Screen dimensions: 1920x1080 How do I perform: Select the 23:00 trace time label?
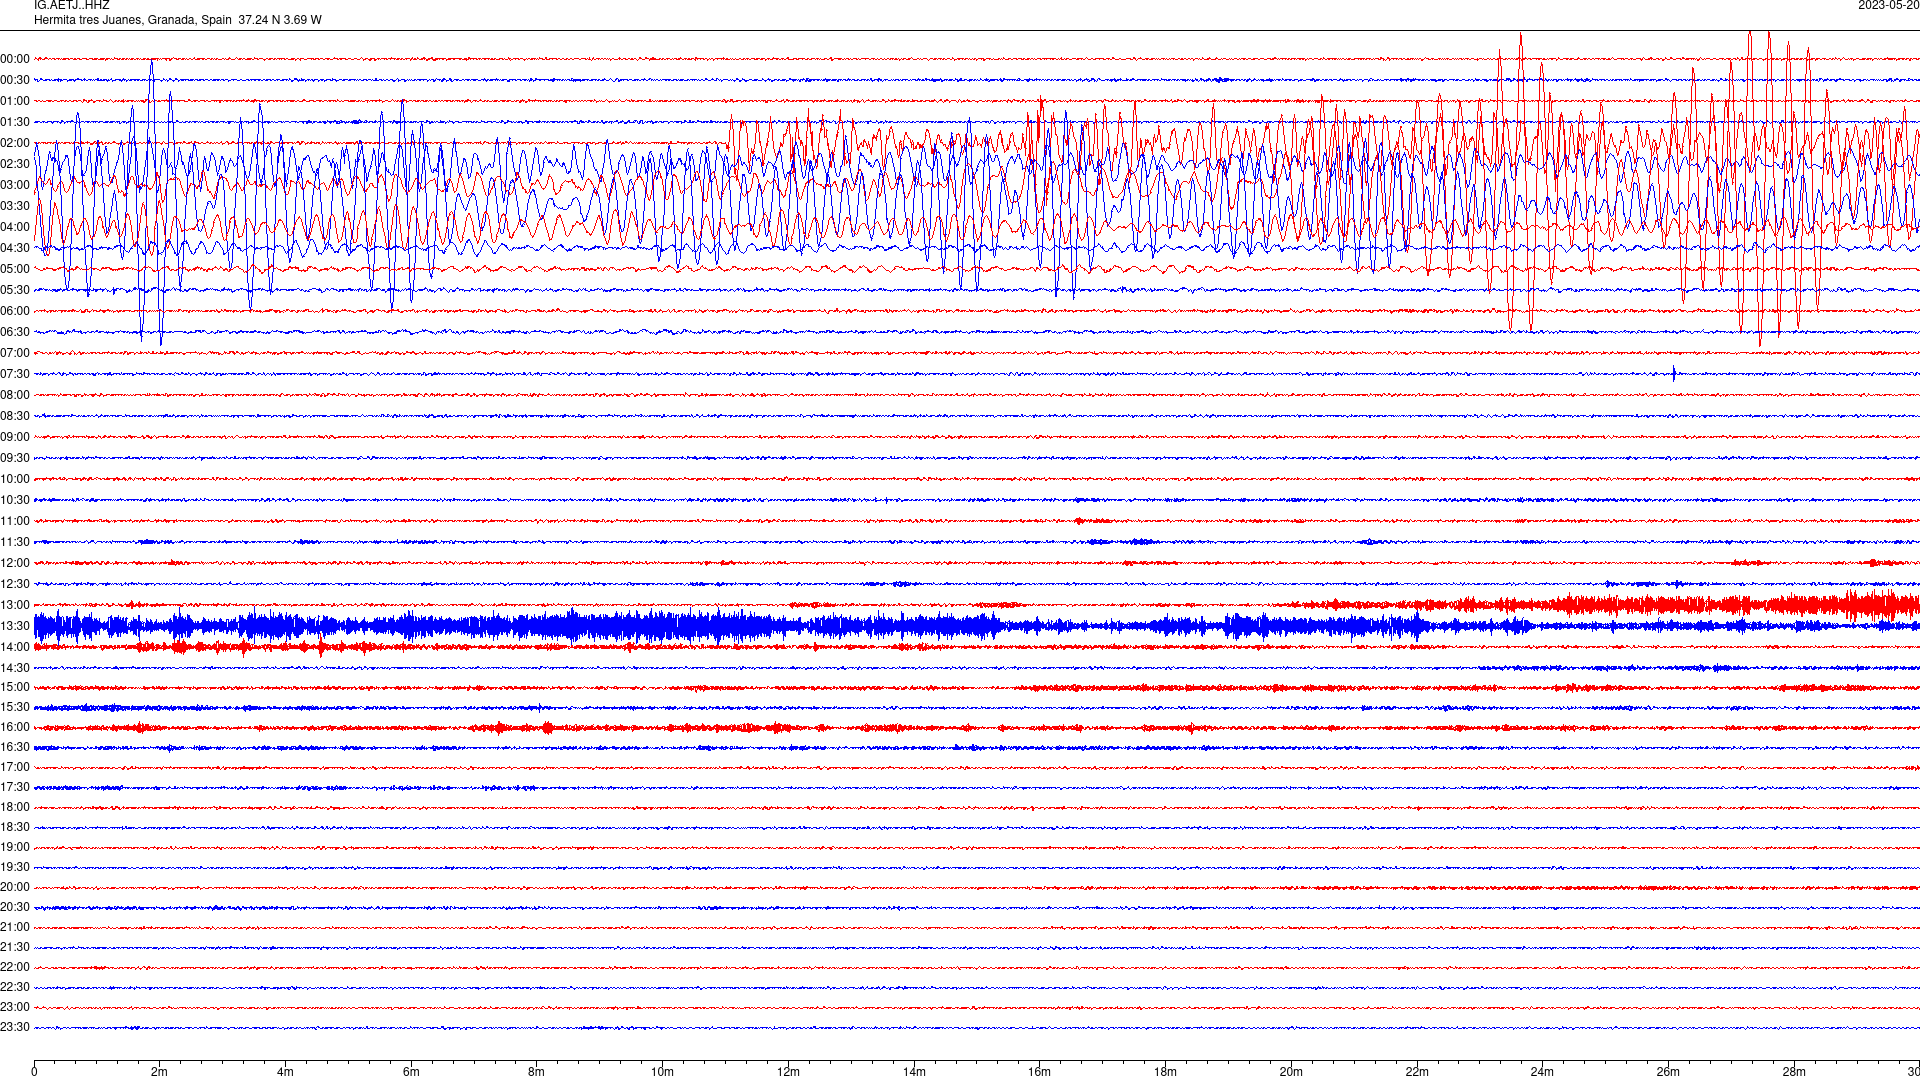tap(15, 1007)
